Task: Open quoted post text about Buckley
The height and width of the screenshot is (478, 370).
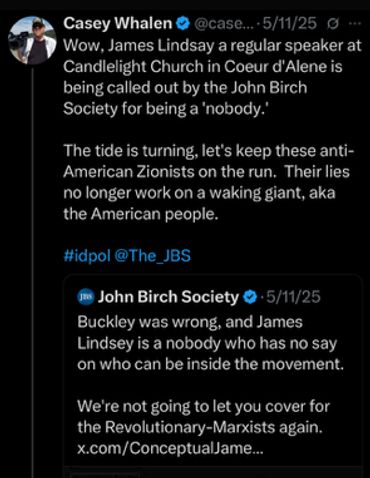Action: (210, 343)
